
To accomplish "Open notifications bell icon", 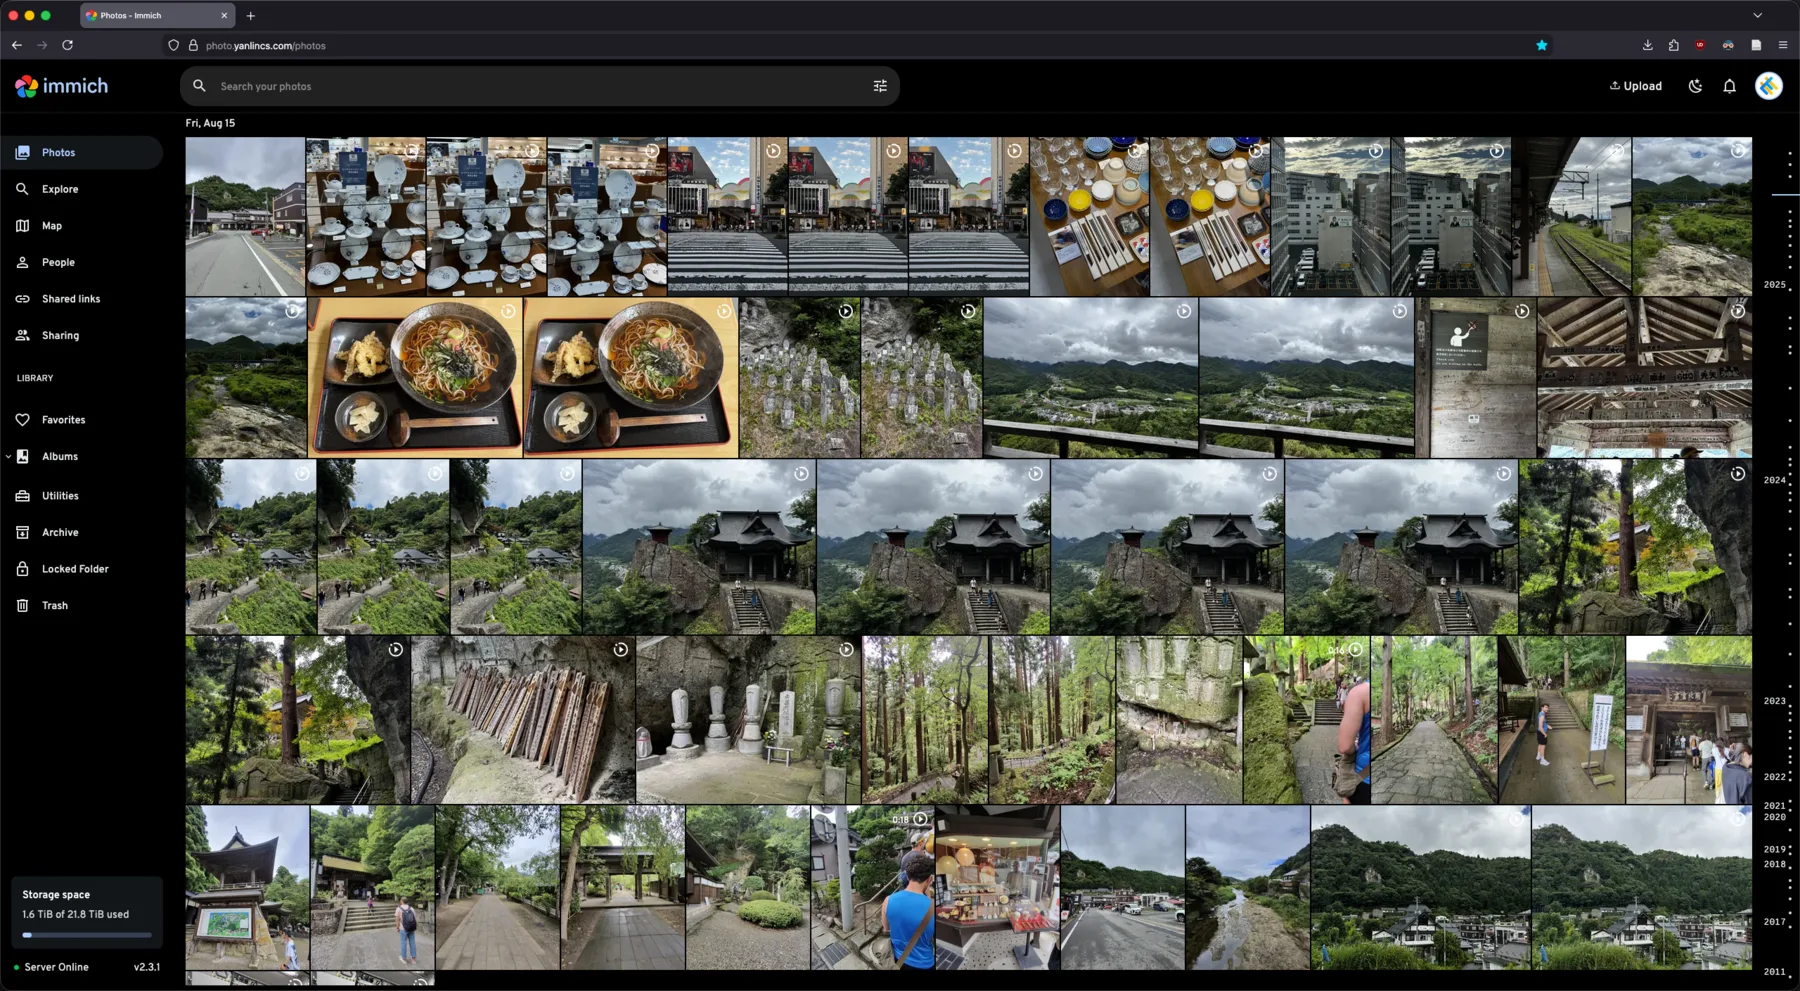I will point(1729,86).
